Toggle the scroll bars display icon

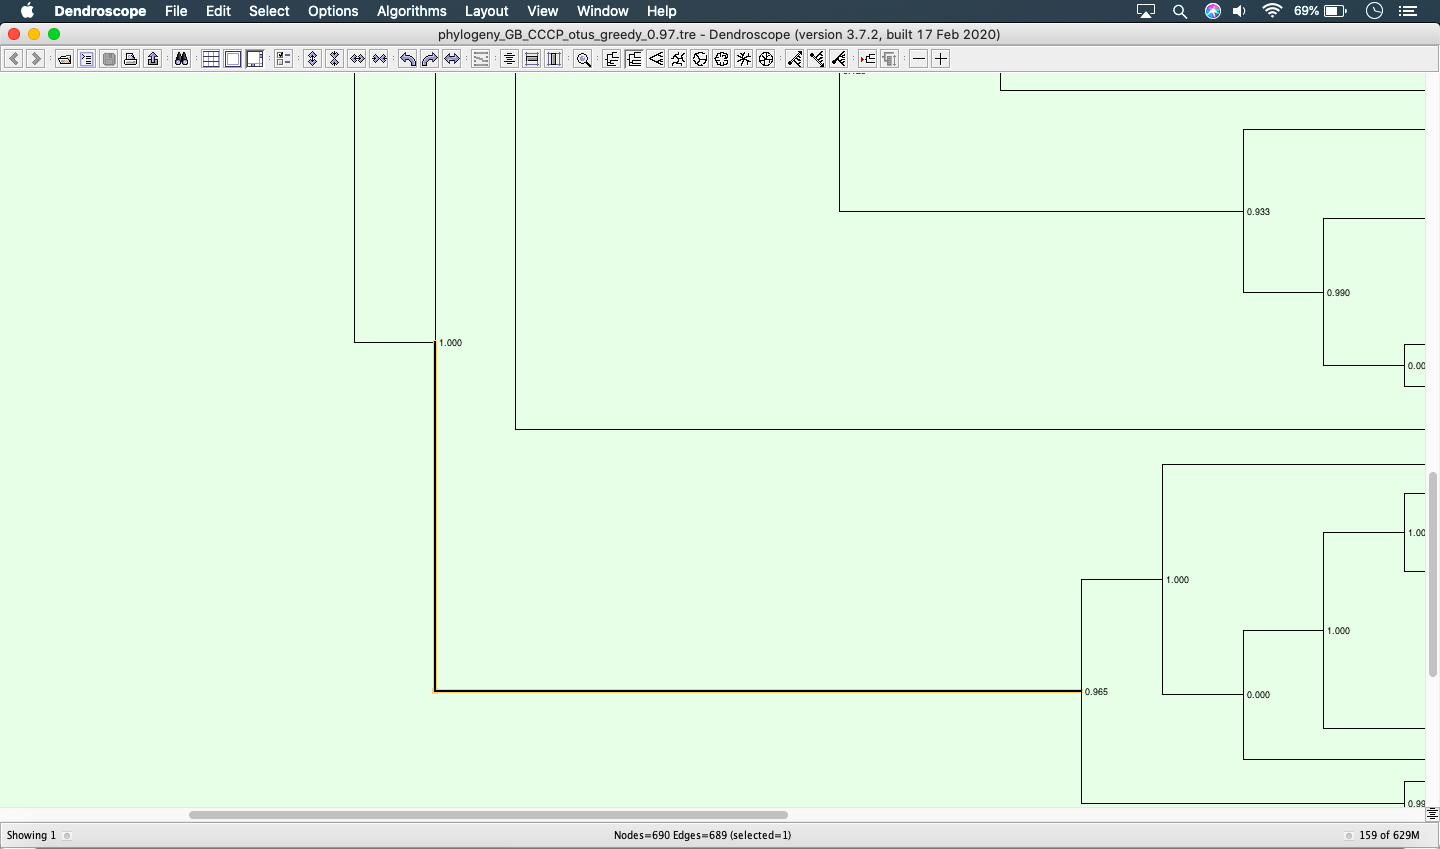click(255, 59)
